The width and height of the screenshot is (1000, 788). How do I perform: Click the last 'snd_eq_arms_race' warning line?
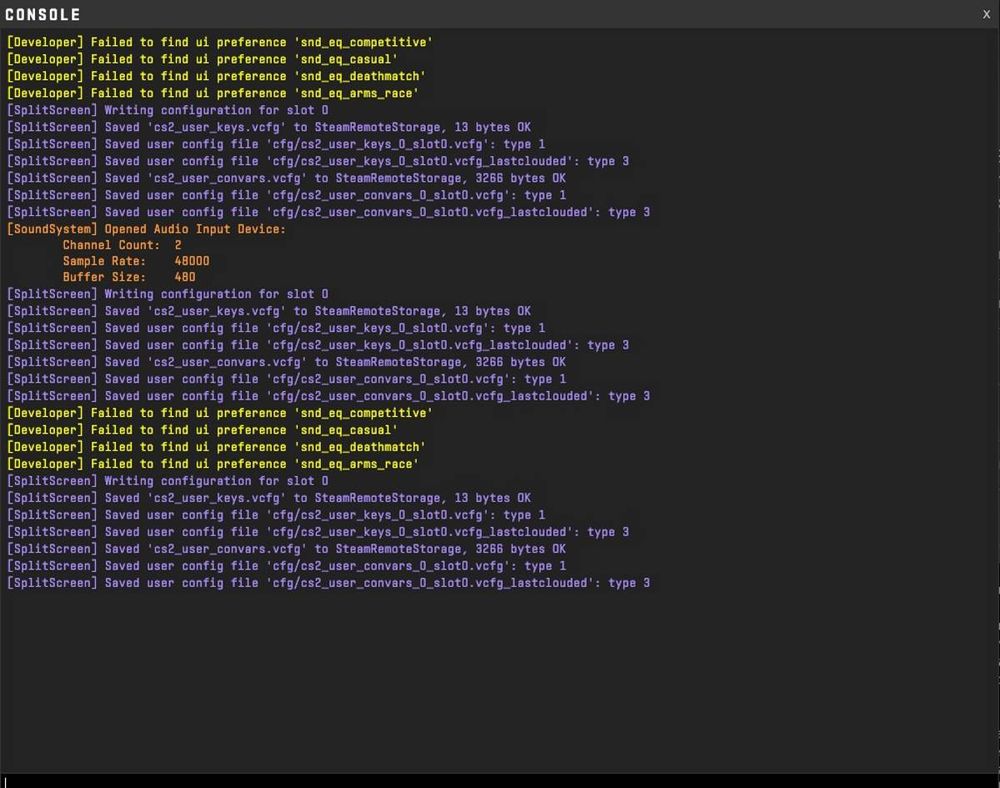[212, 464]
